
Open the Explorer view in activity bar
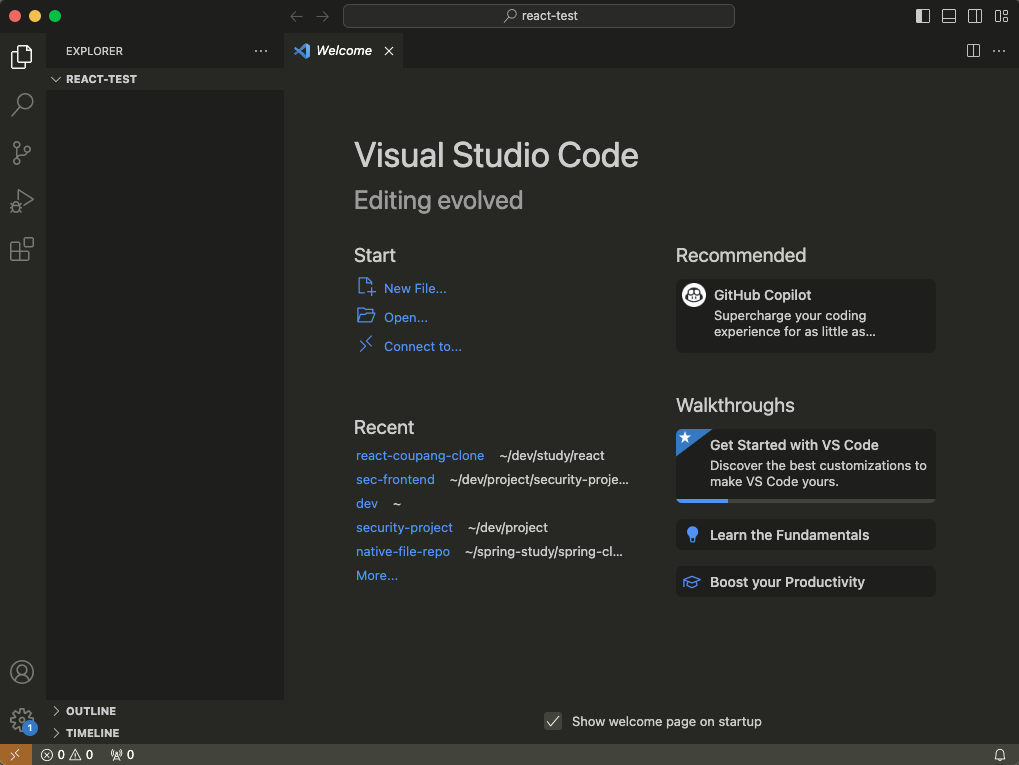pyautogui.click(x=22, y=57)
